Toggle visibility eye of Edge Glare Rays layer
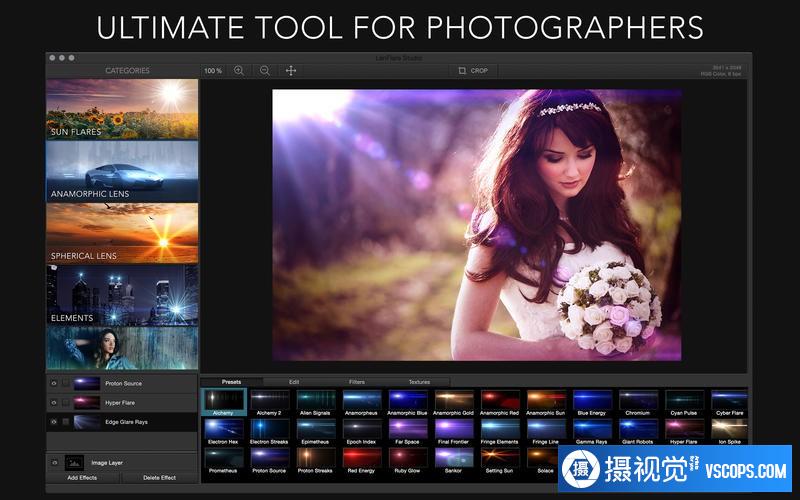Image resolution: width=800 pixels, height=500 pixels. 54,422
